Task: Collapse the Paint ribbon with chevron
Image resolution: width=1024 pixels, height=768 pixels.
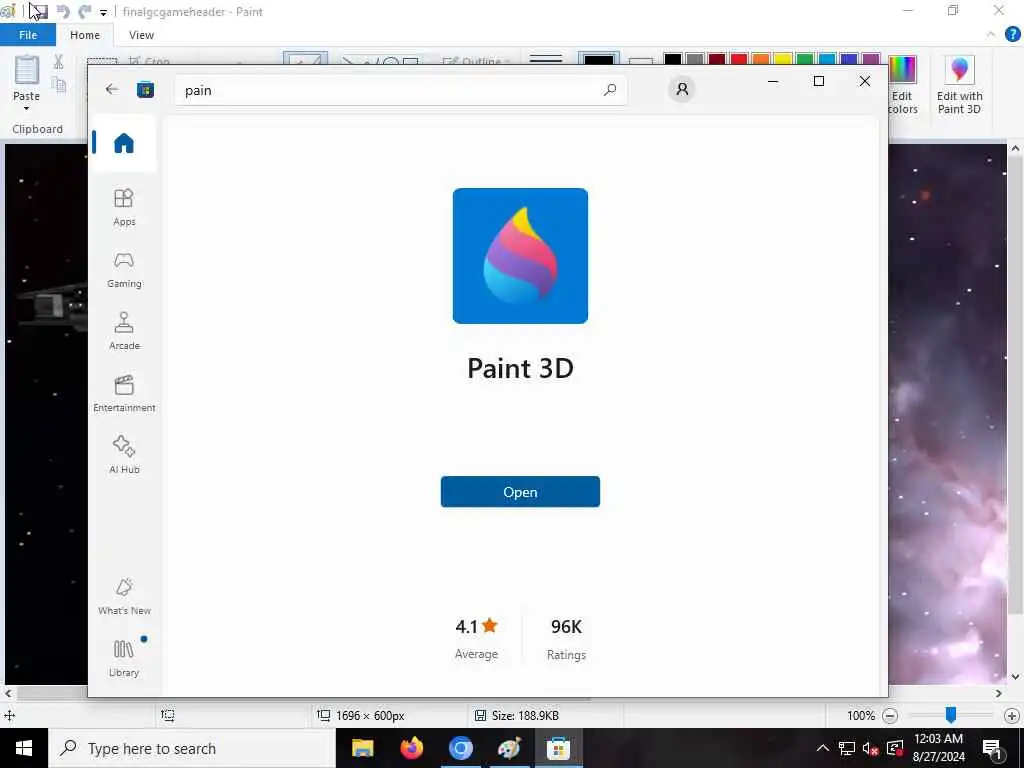Action: point(991,35)
